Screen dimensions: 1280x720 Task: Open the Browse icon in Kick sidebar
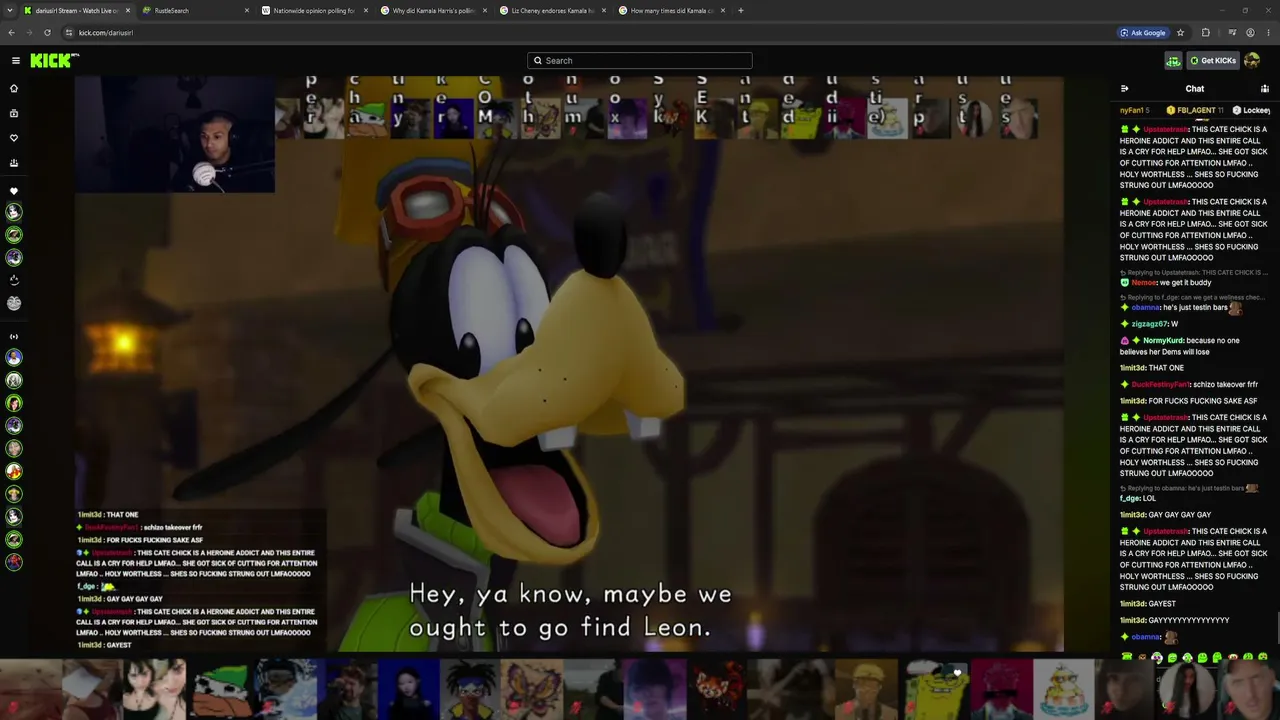tap(14, 113)
